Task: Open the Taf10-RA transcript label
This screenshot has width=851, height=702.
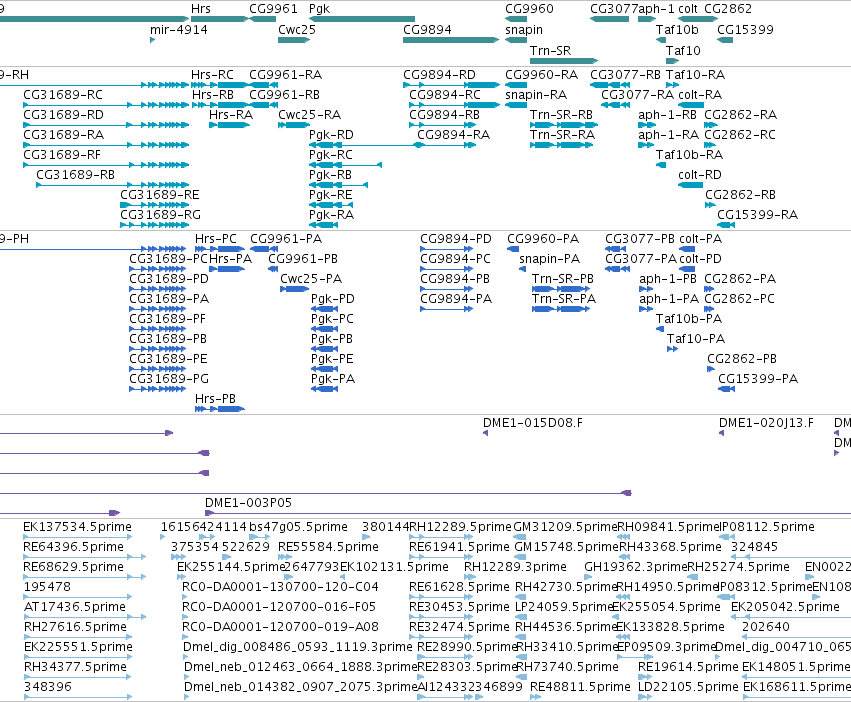Action: tap(695, 74)
